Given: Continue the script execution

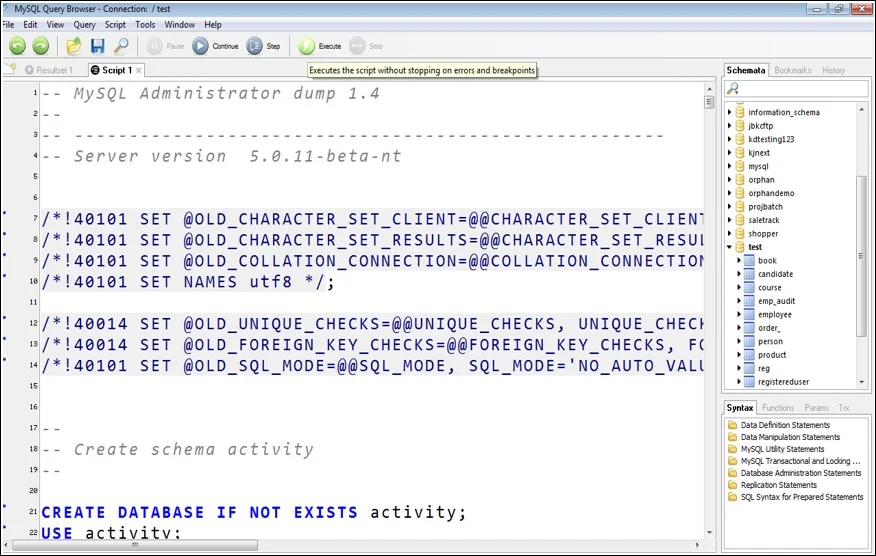Looking at the screenshot, I should (x=215, y=46).
